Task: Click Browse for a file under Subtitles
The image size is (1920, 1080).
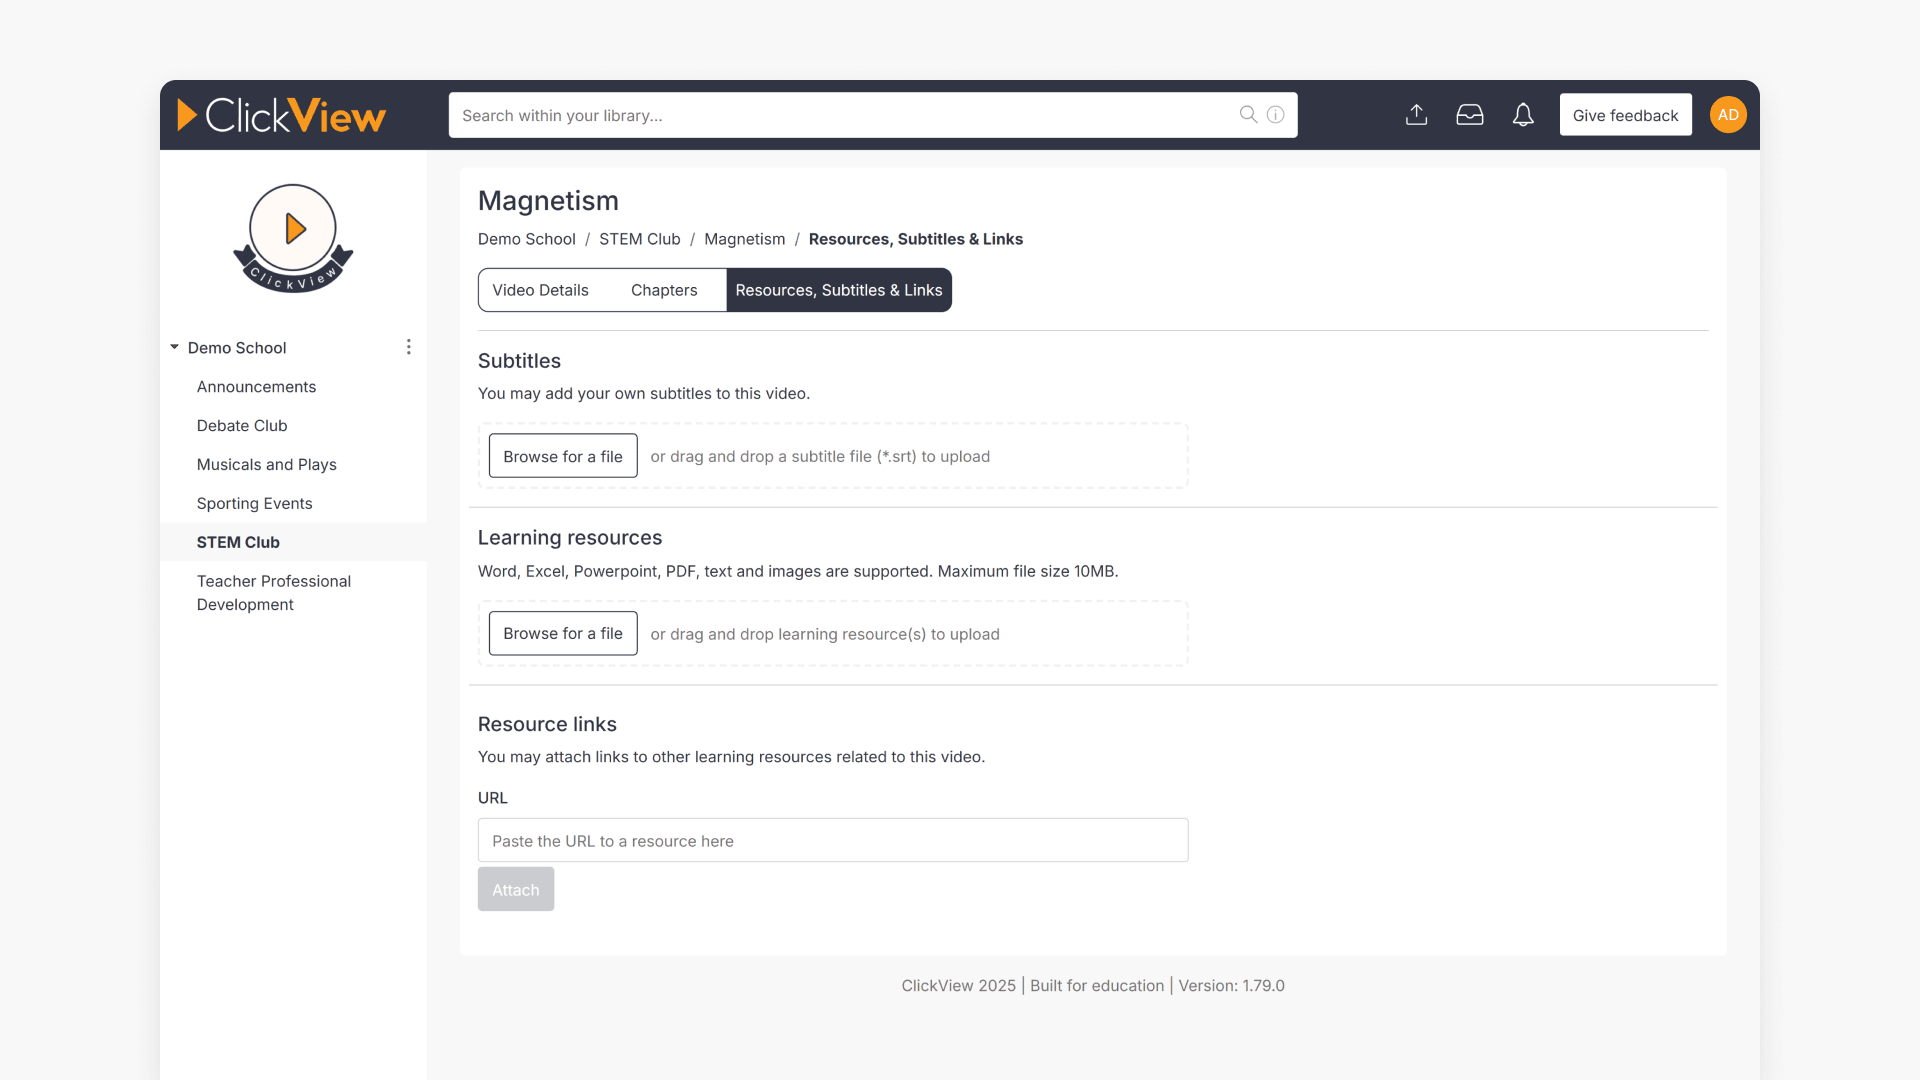Action: 562,455
